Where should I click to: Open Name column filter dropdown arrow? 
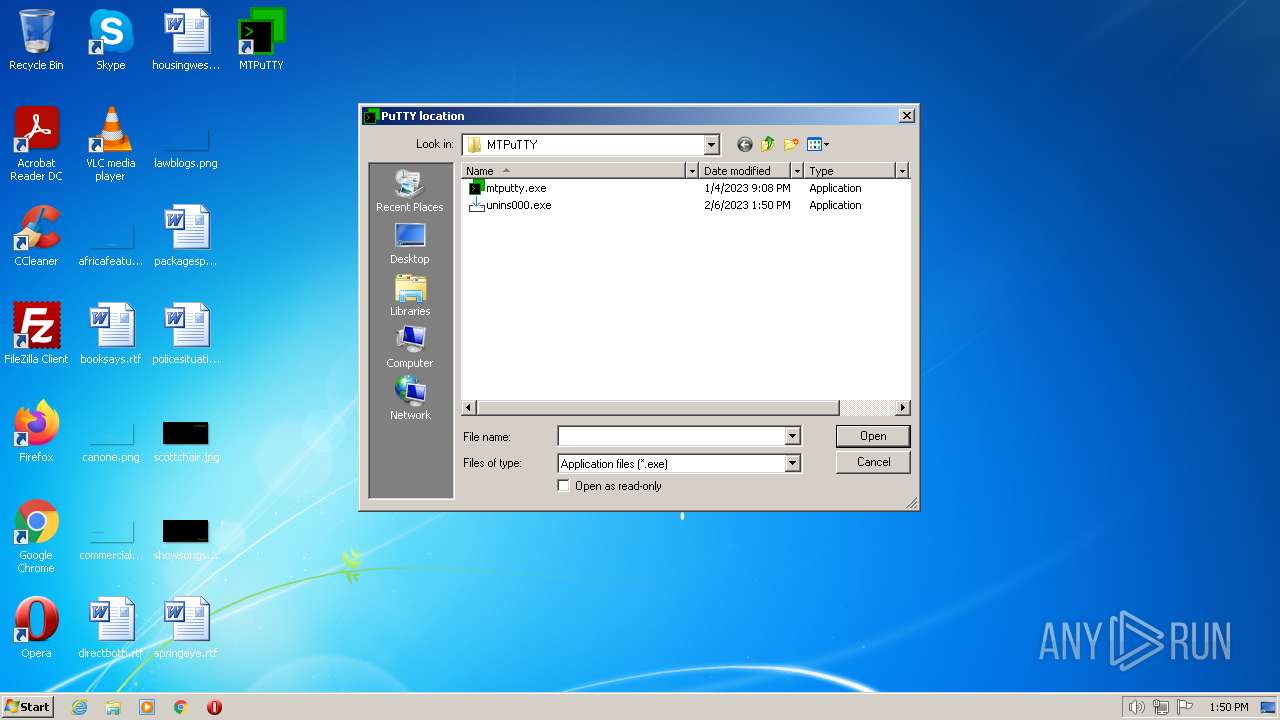click(x=691, y=171)
